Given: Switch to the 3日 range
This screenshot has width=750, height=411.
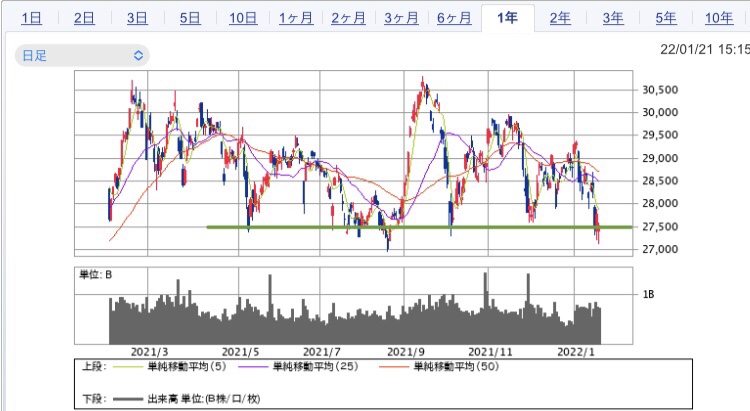Looking at the screenshot, I should [x=137, y=18].
